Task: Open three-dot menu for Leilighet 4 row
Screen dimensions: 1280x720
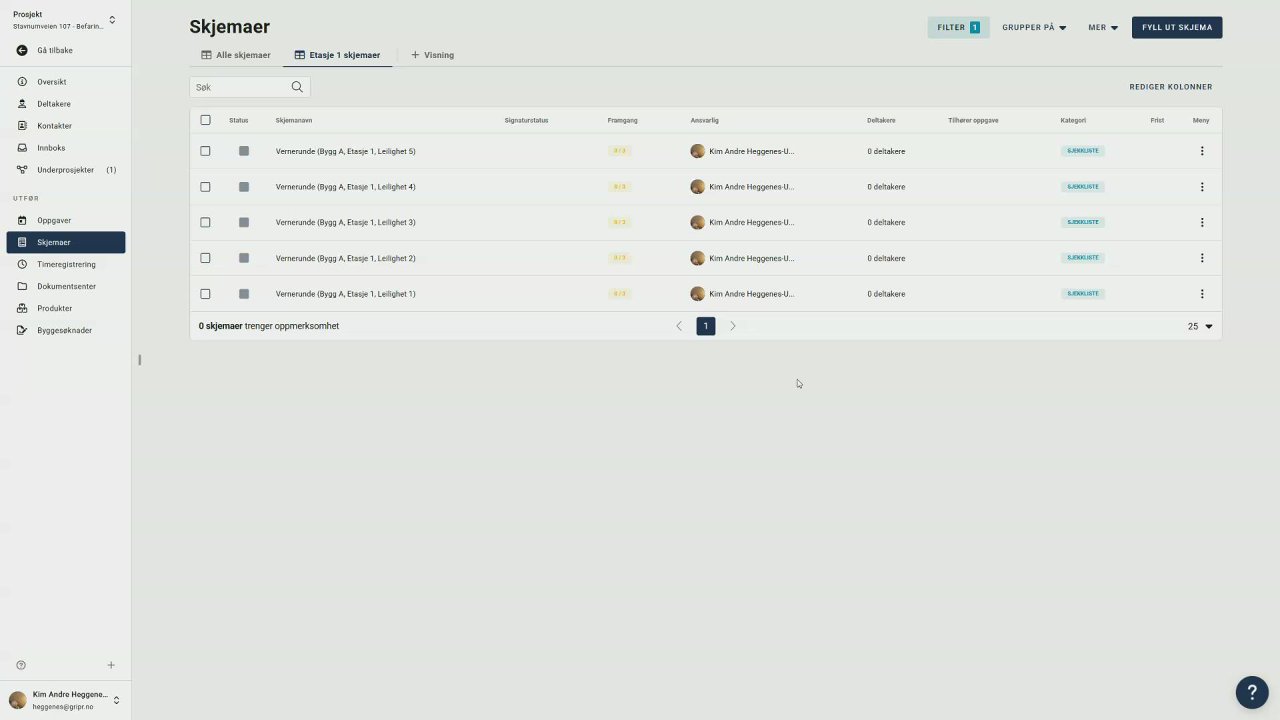Action: click(1202, 187)
